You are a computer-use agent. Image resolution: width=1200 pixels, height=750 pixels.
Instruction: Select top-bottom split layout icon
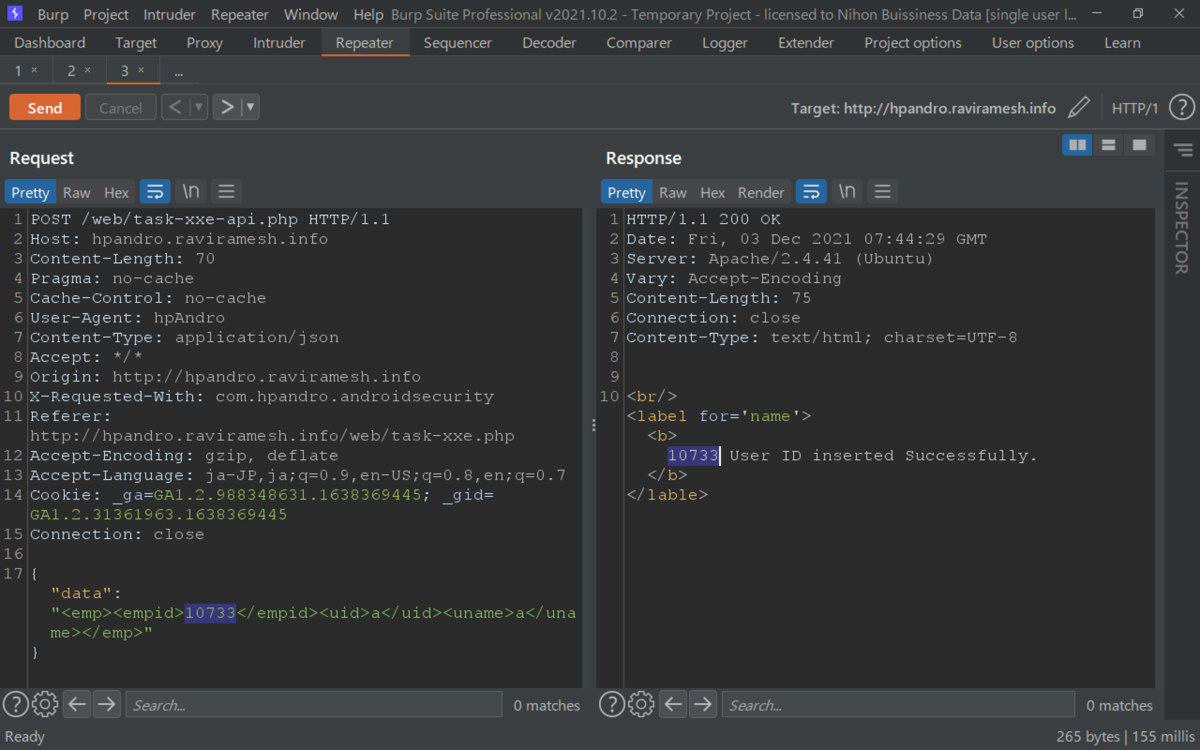[x=1108, y=145]
